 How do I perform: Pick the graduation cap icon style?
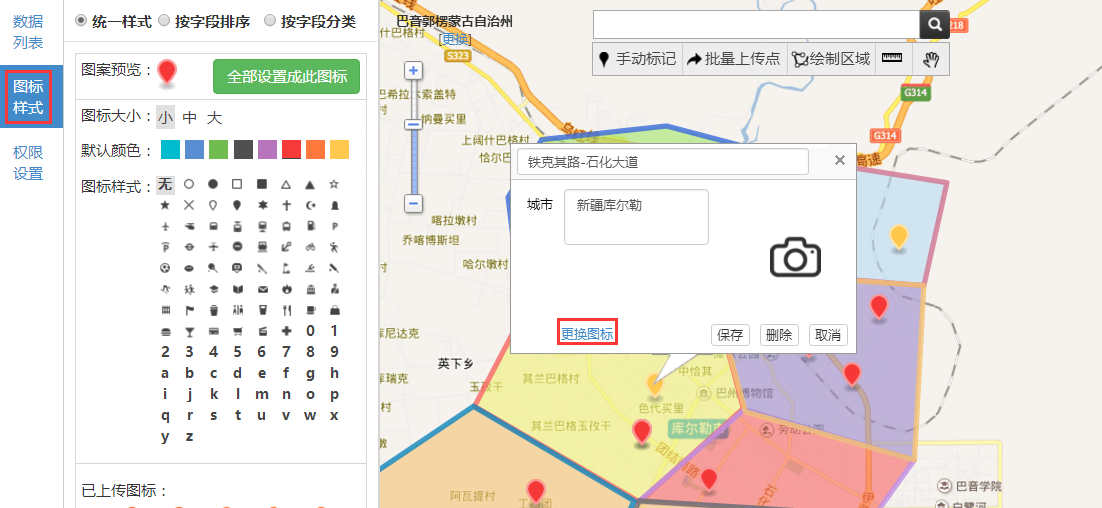click(x=213, y=289)
